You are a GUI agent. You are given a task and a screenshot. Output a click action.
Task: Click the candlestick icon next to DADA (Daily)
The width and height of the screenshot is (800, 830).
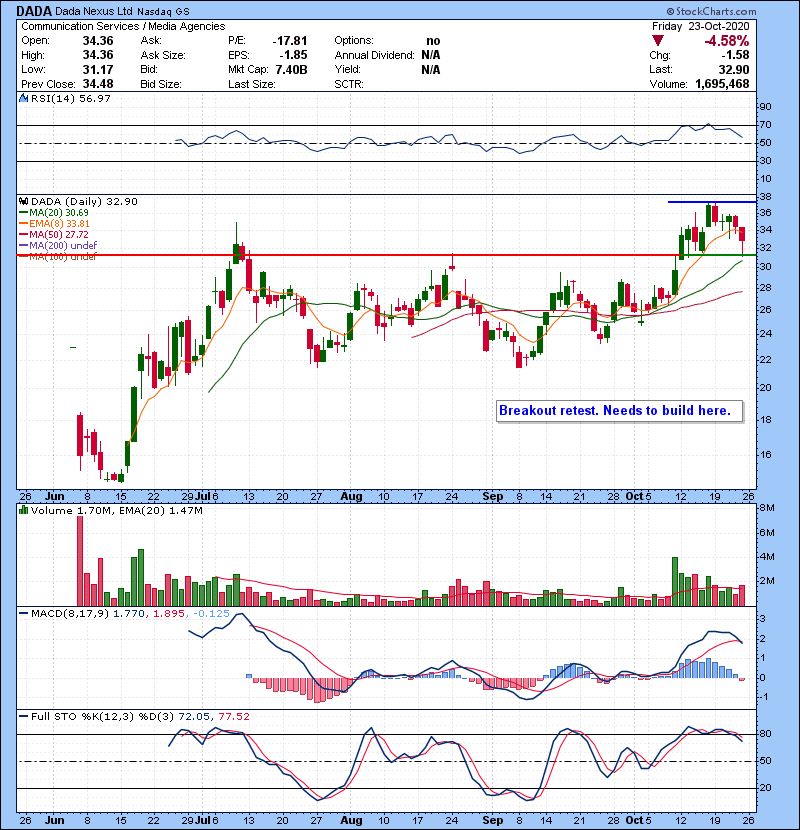tap(23, 201)
